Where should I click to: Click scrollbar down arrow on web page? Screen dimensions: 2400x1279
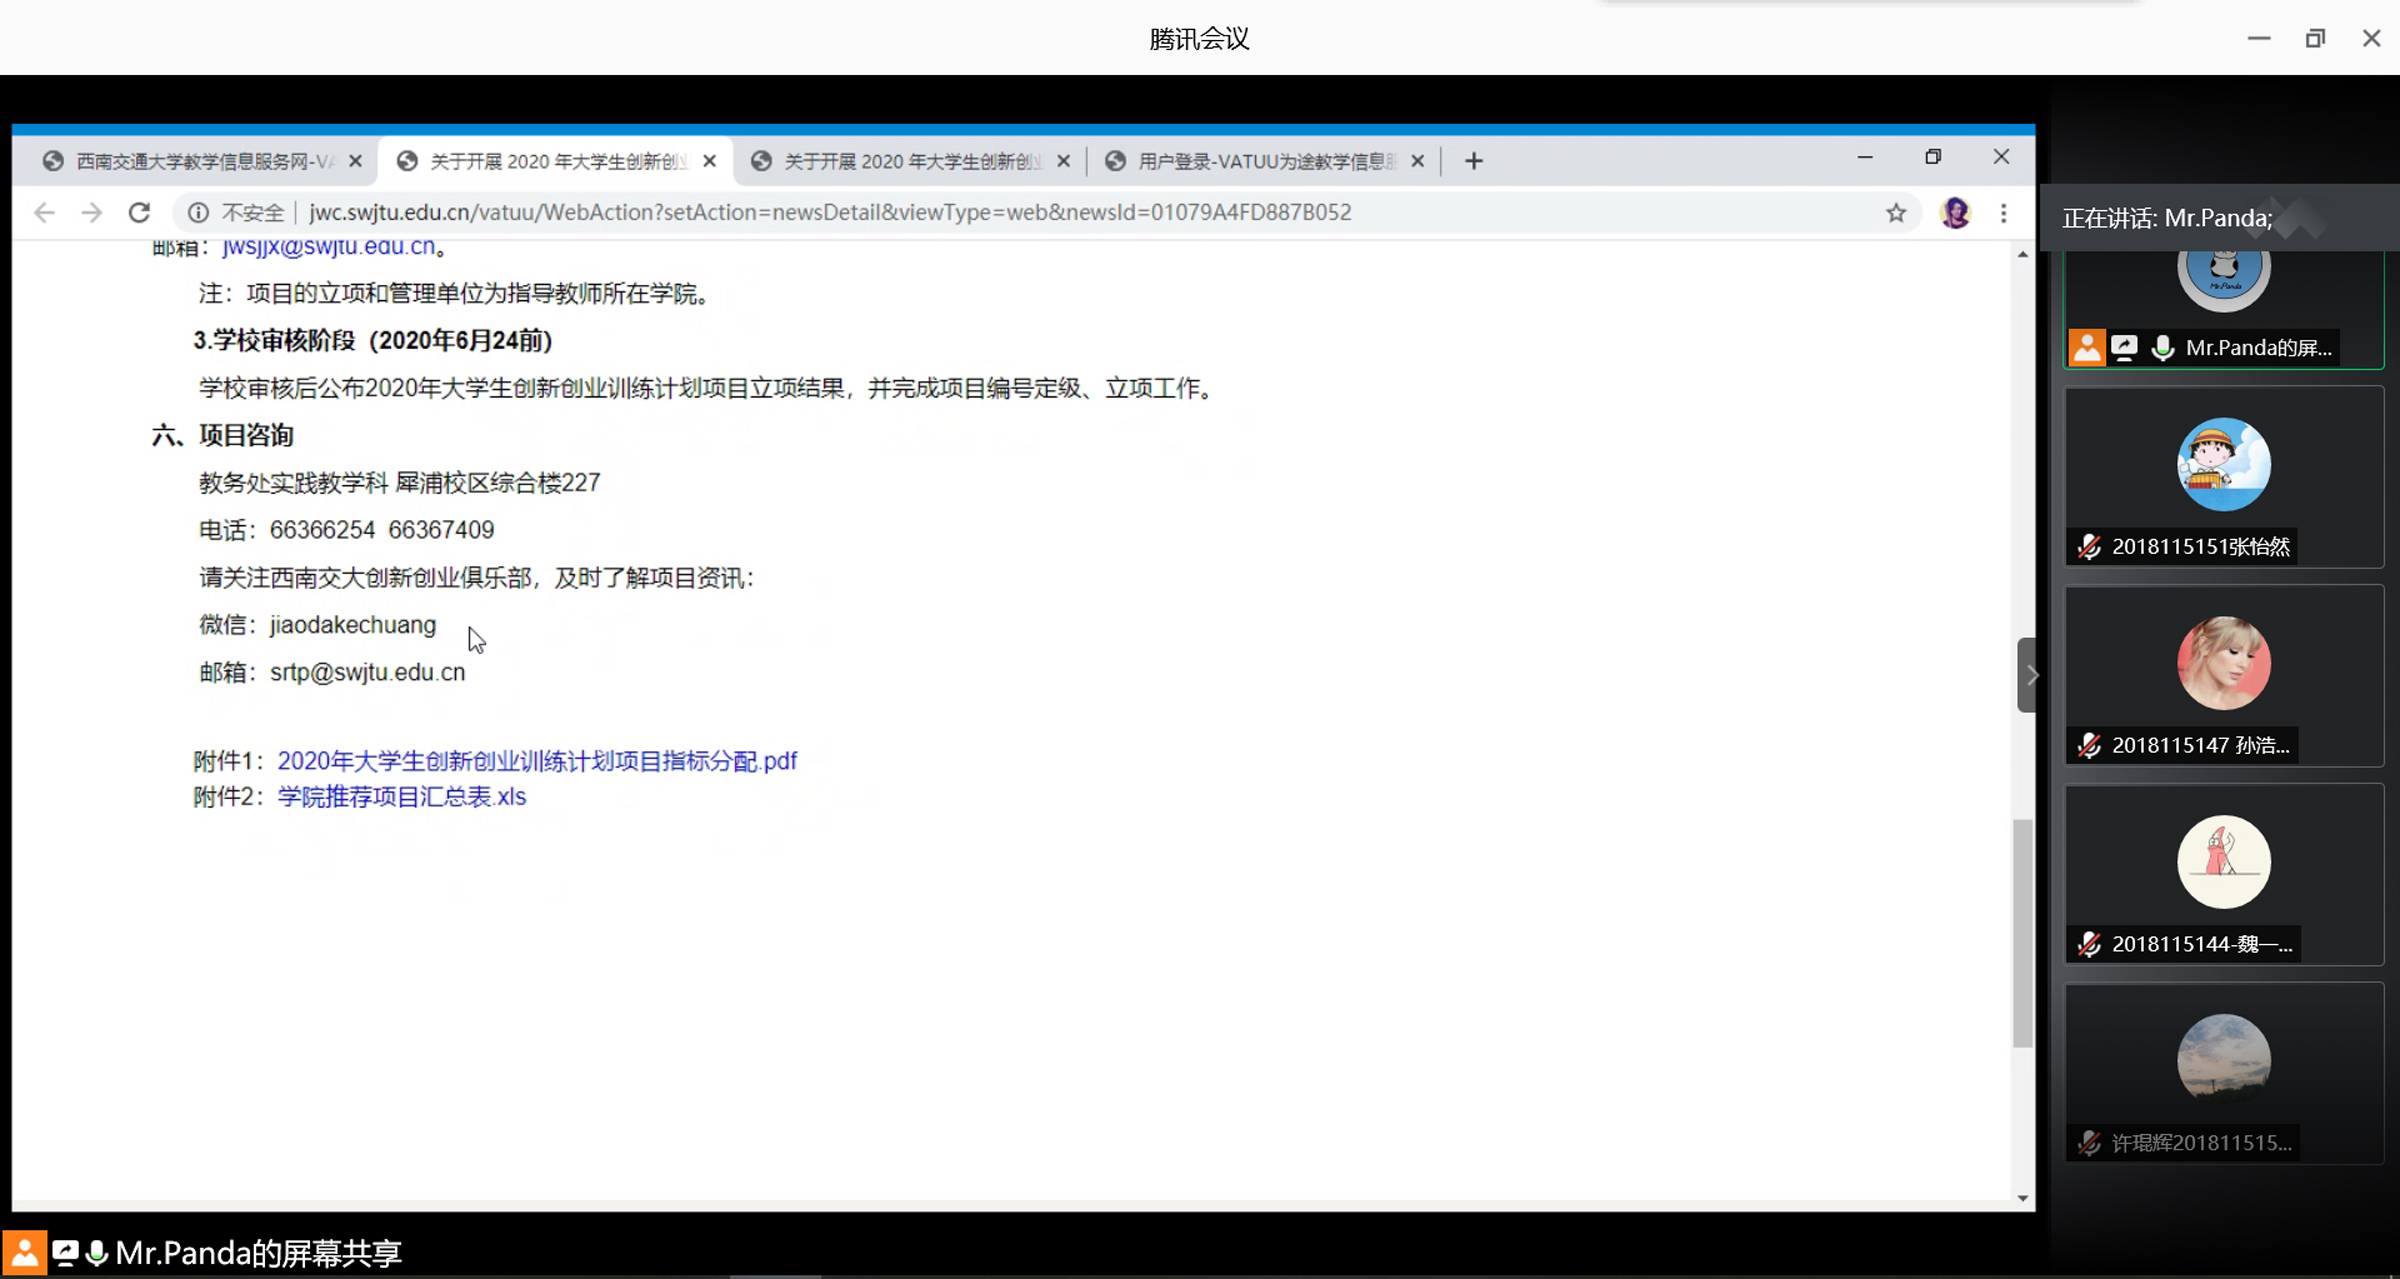2023,1197
